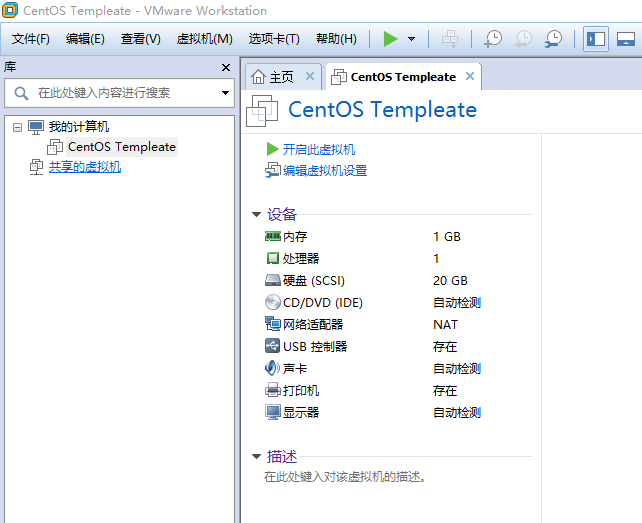
Task: Open the 选项卡(T) menu
Action: tap(274, 39)
